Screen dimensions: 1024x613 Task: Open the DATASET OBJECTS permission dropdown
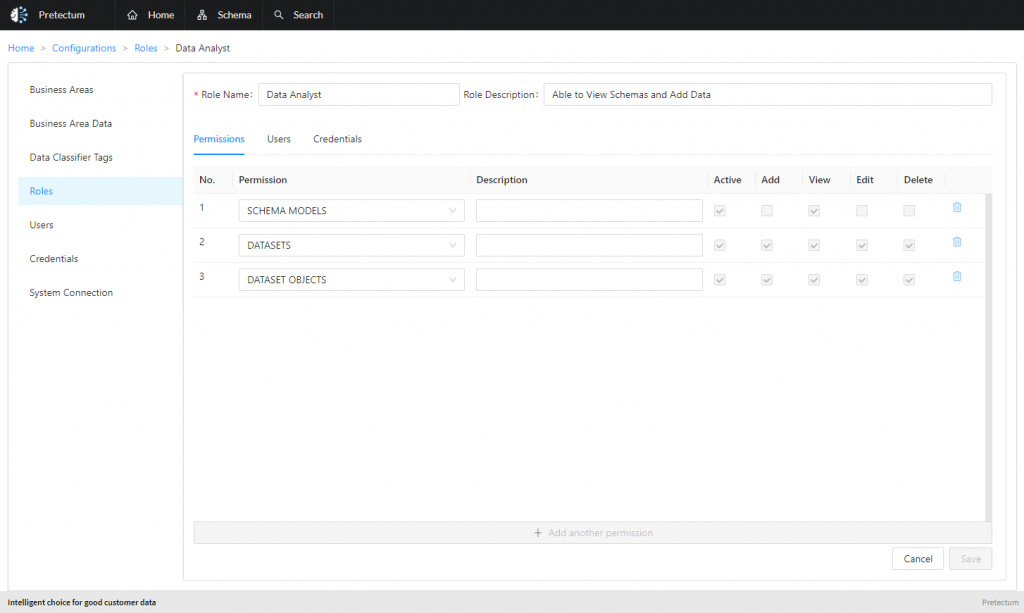coord(351,279)
